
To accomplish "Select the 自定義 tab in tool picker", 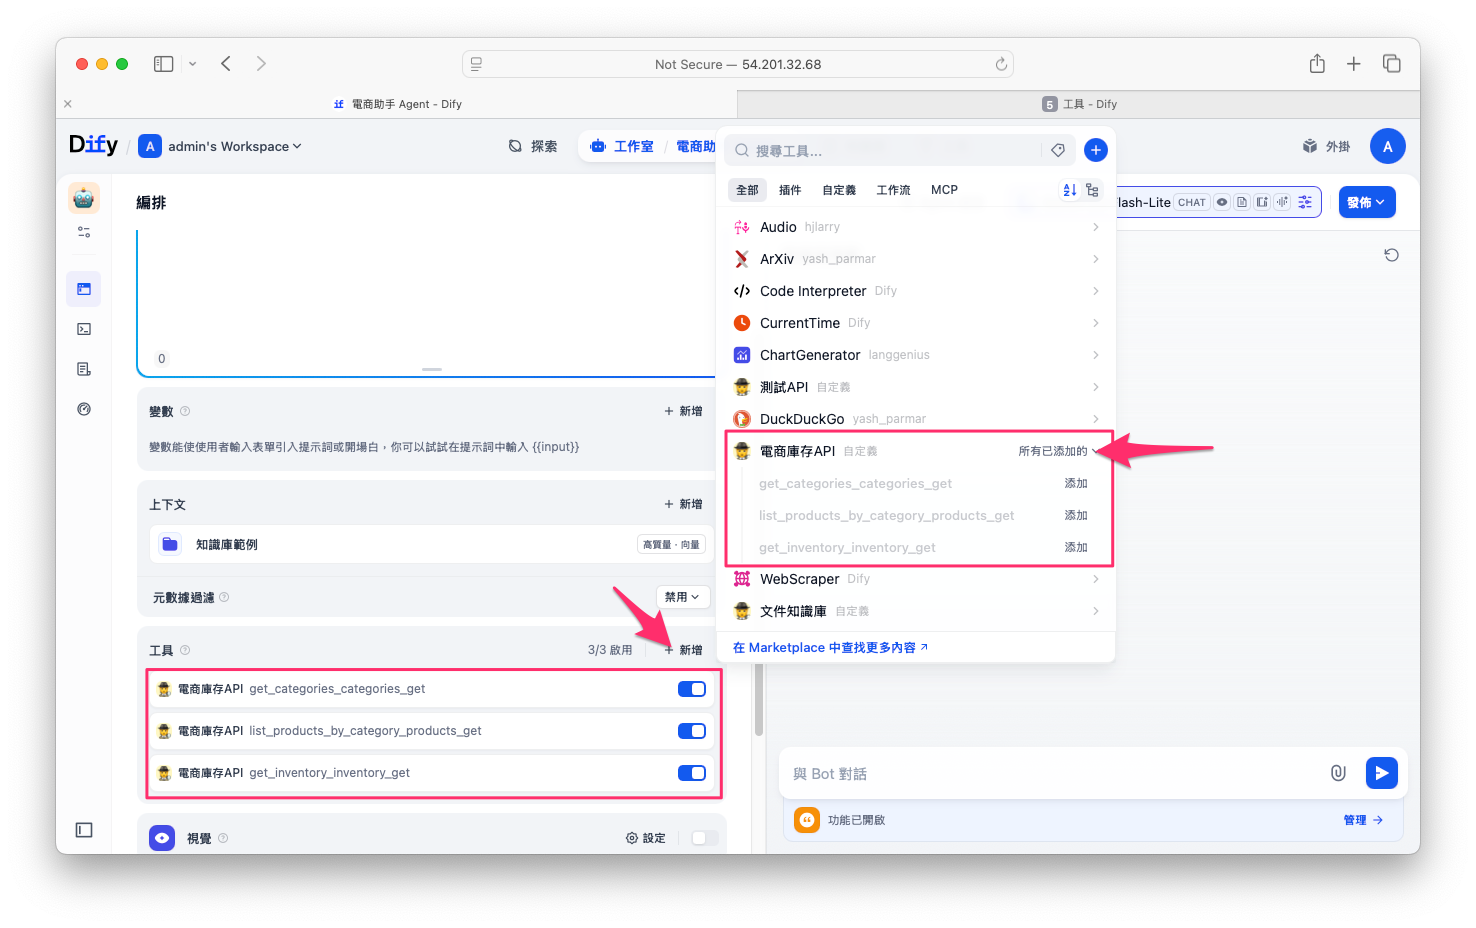I will 838,190.
